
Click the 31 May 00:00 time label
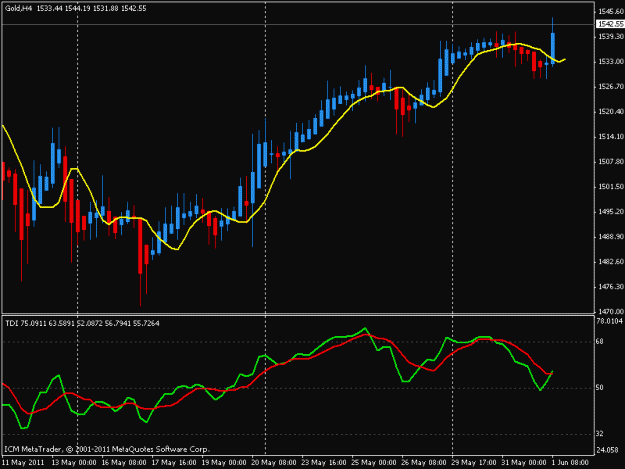coord(523,463)
